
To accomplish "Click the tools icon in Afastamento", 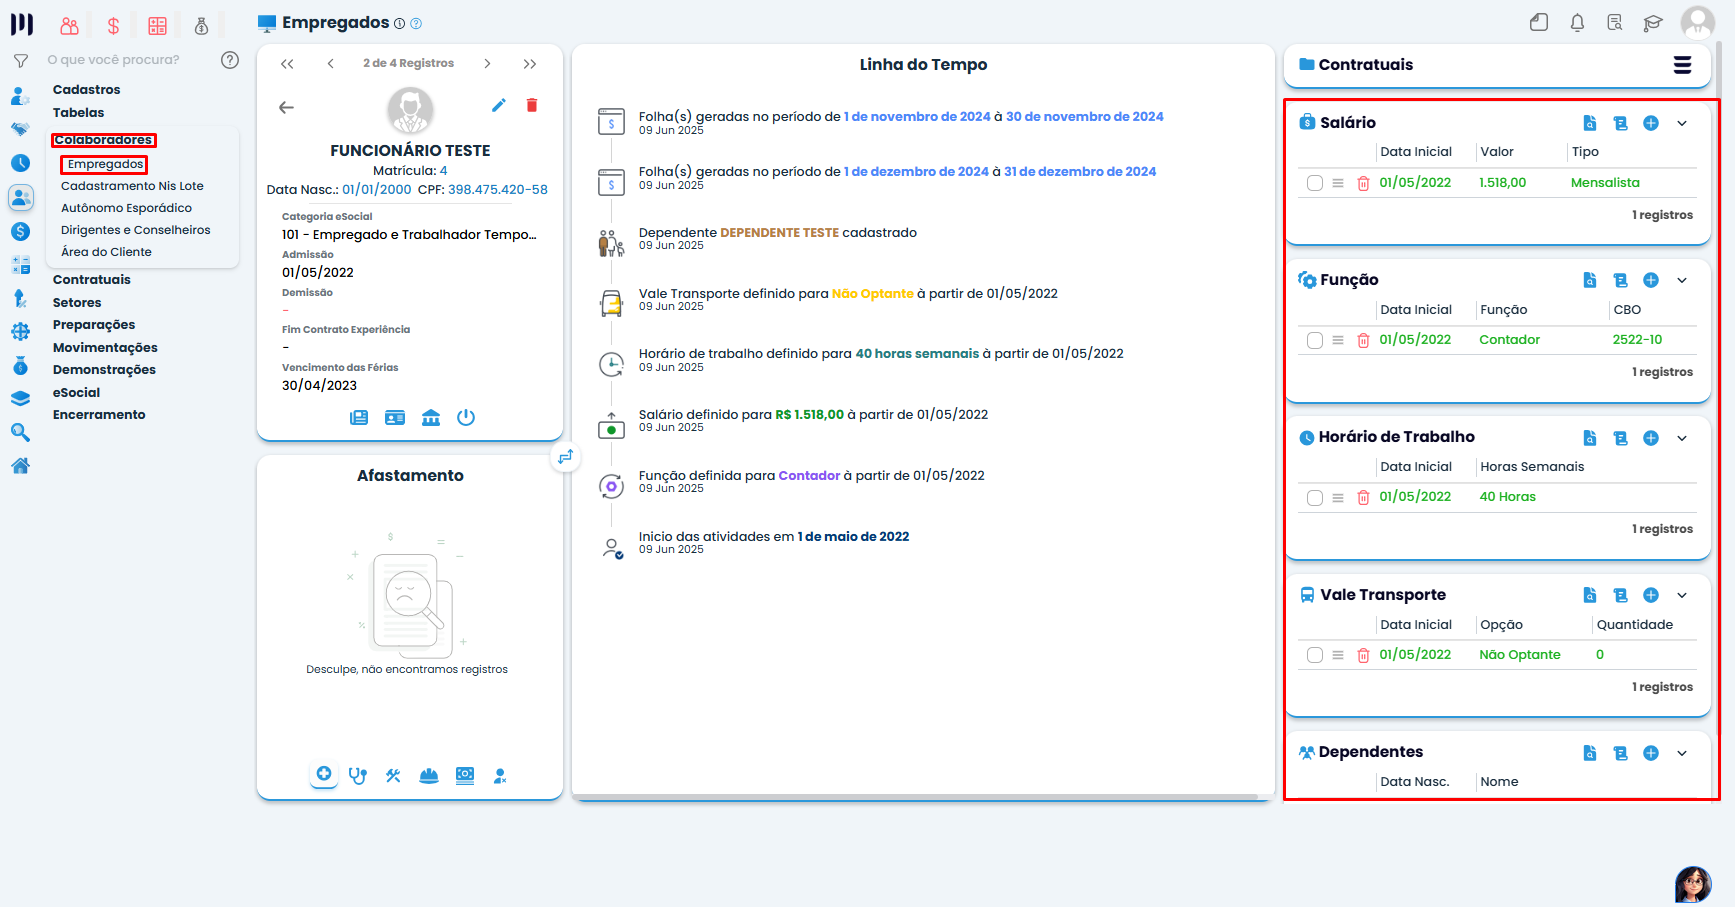I will 393,775.
